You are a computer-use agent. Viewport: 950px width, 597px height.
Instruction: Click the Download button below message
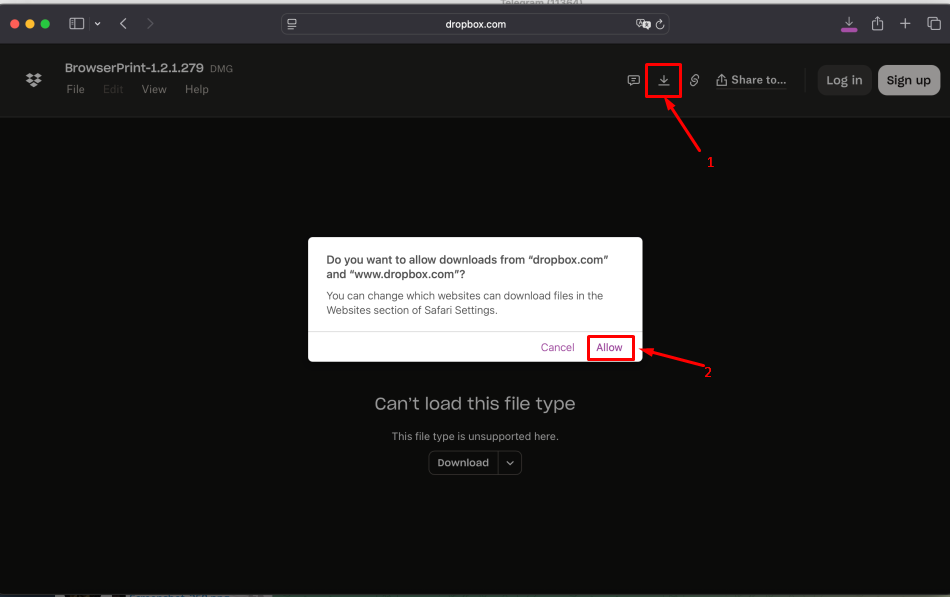click(x=463, y=462)
